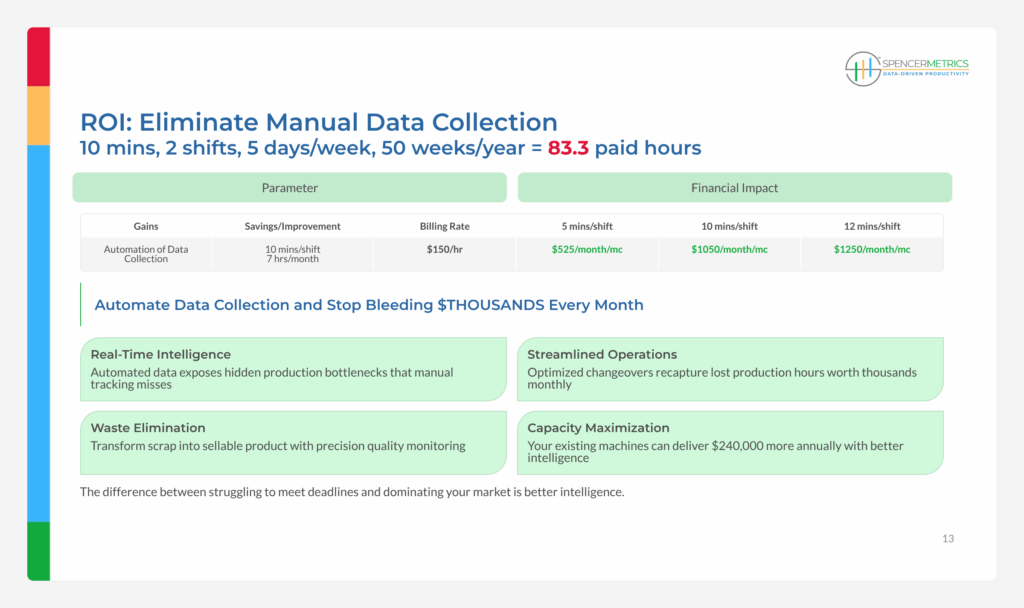Screen dimensions: 1024x608
Task: Click the $525/month/mc value
Action: point(587,249)
